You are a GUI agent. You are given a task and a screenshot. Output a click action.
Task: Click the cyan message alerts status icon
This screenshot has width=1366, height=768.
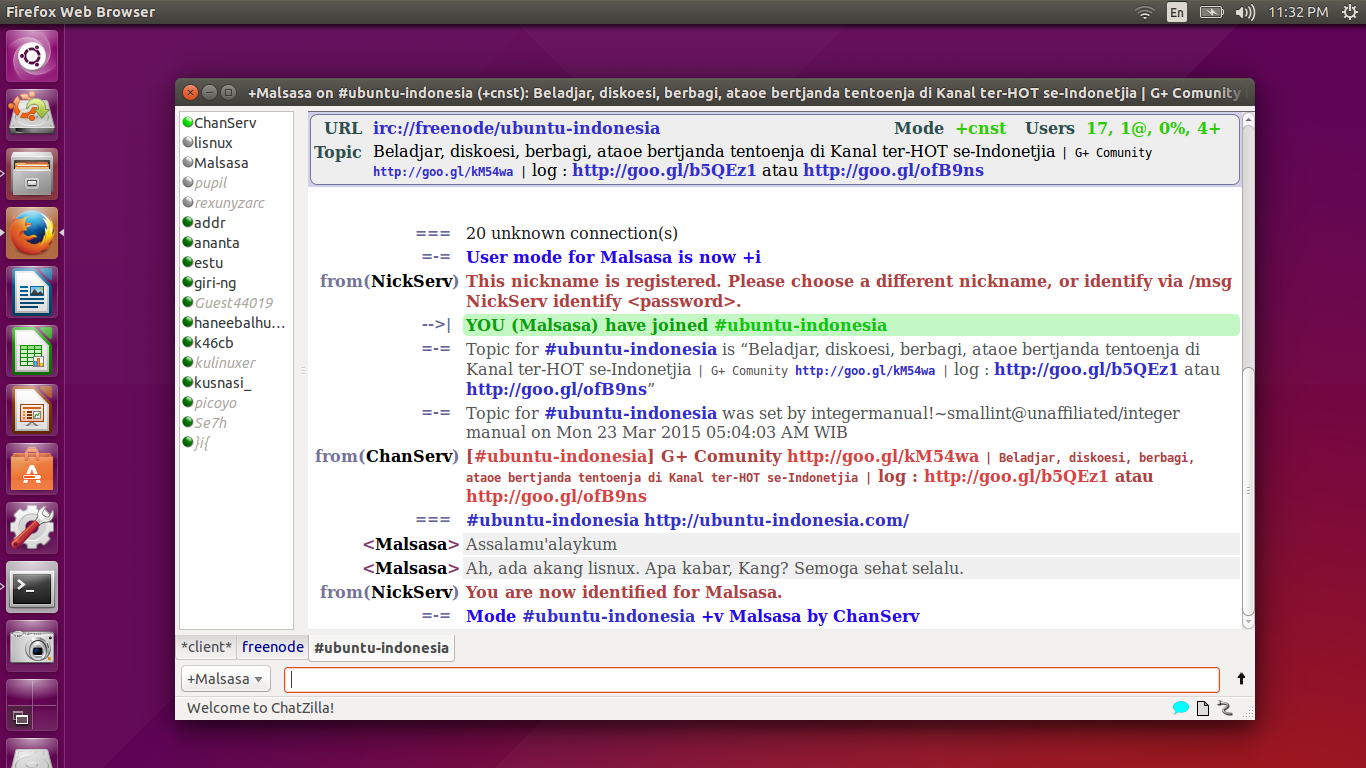coord(1181,708)
